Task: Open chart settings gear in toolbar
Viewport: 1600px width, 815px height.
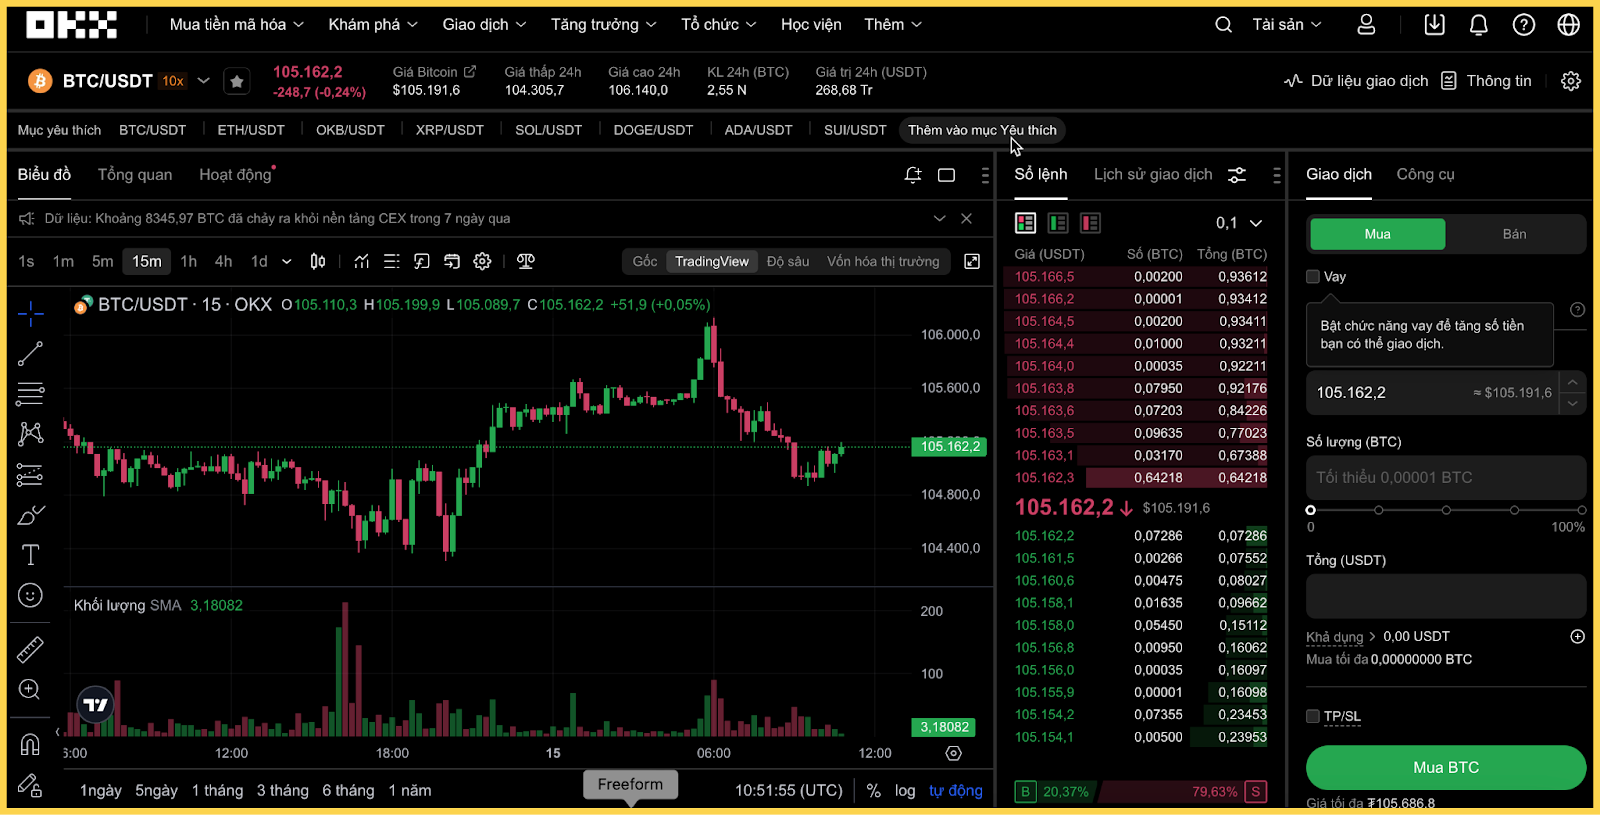Action: (x=482, y=261)
